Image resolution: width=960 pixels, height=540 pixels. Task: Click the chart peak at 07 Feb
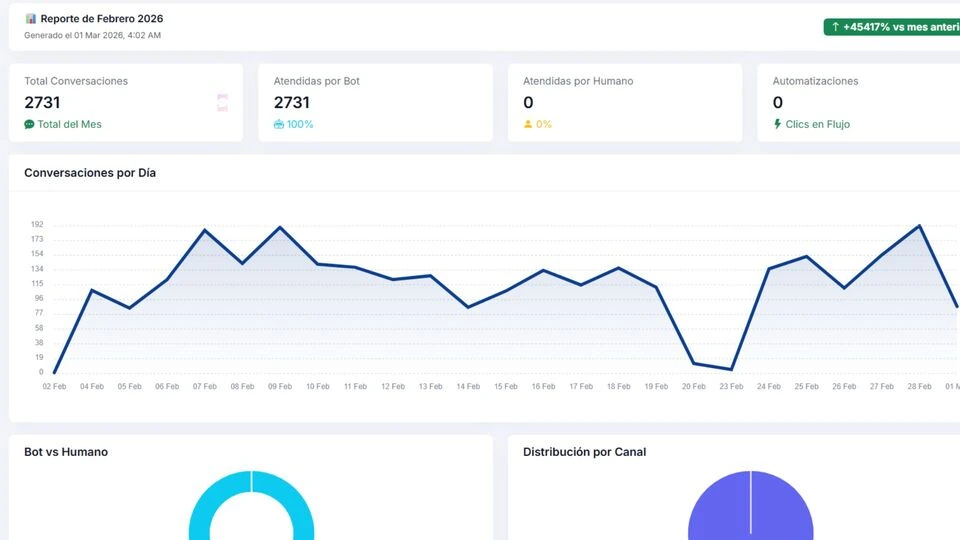click(205, 230)
